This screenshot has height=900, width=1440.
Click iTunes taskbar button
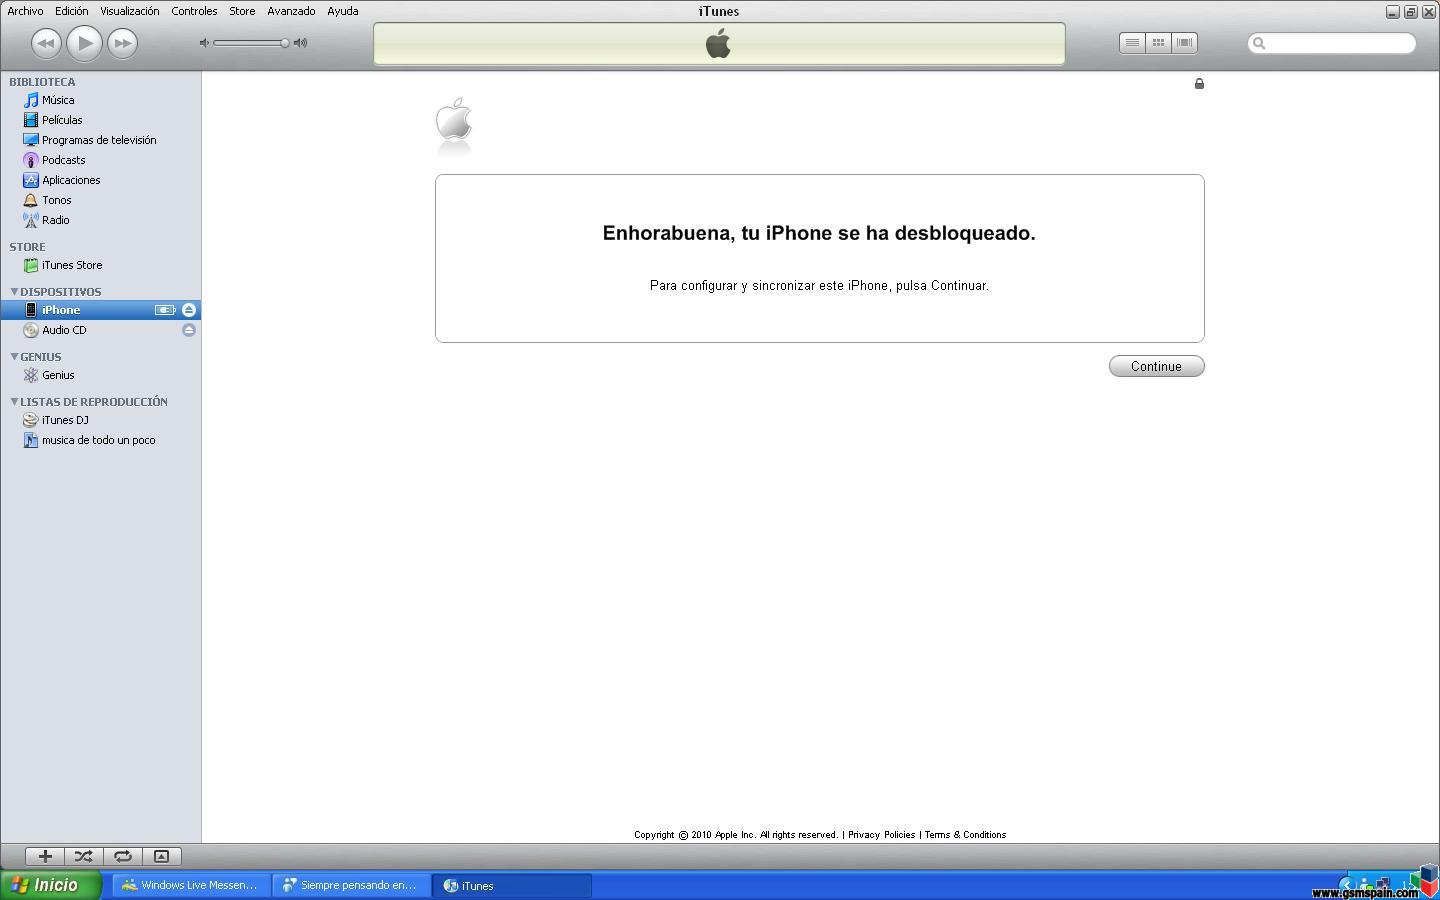pos(512,885)
